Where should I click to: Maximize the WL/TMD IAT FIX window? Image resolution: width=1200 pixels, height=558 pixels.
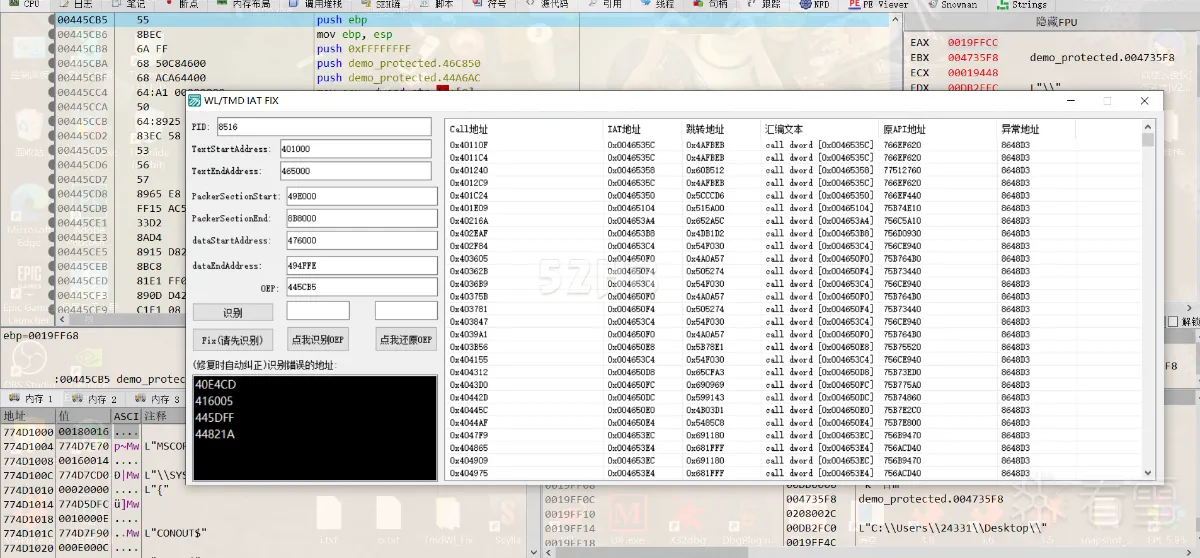tap(1107, 101)
